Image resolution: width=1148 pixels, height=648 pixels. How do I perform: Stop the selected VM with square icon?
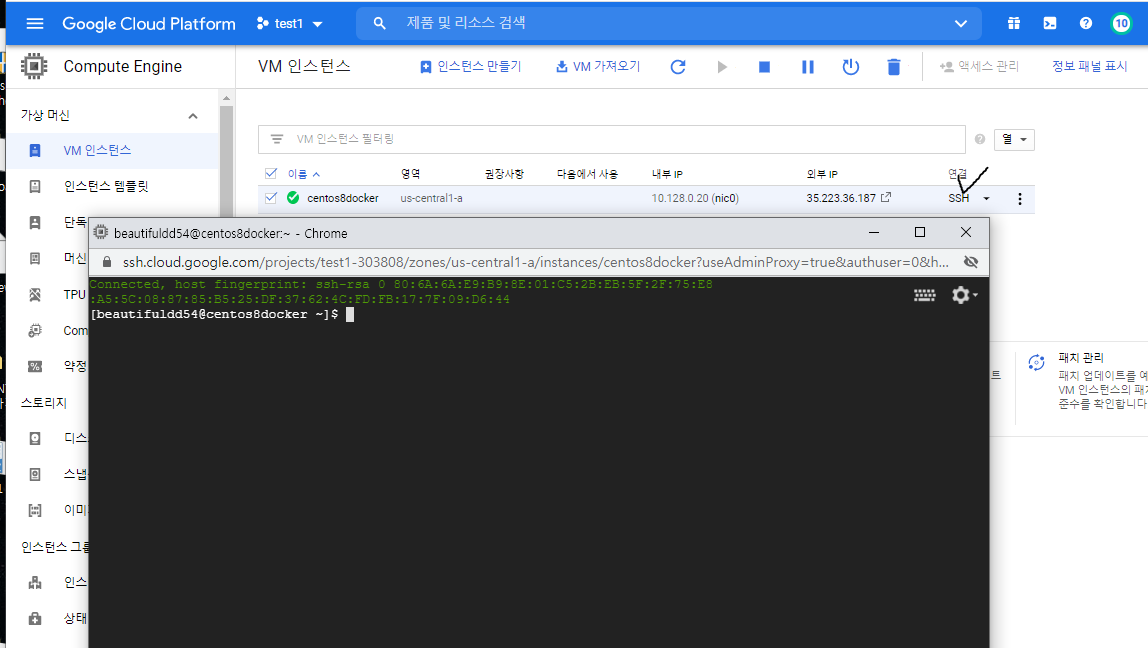click(764, 67)
